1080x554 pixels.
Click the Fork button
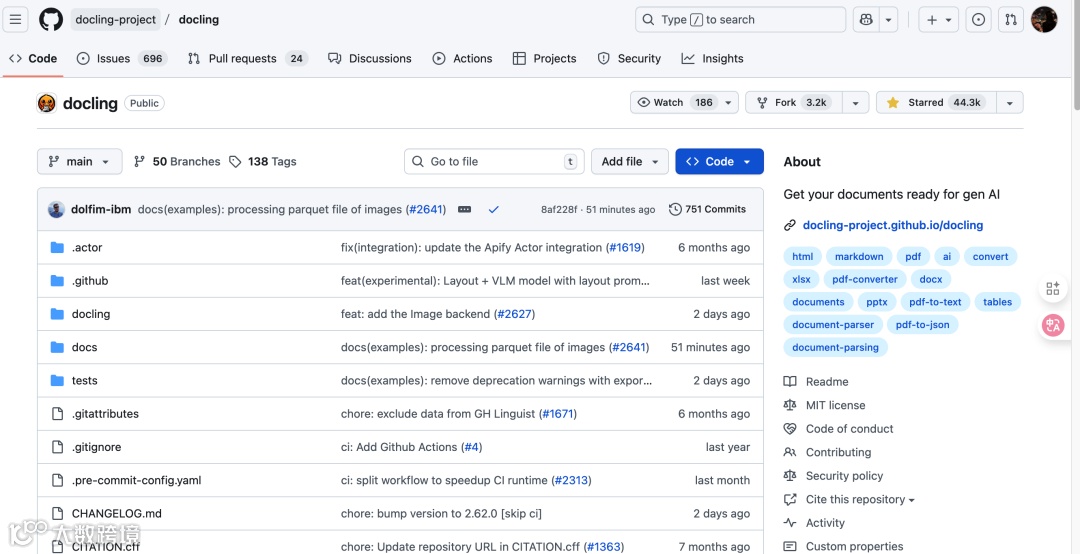[794, 103]
